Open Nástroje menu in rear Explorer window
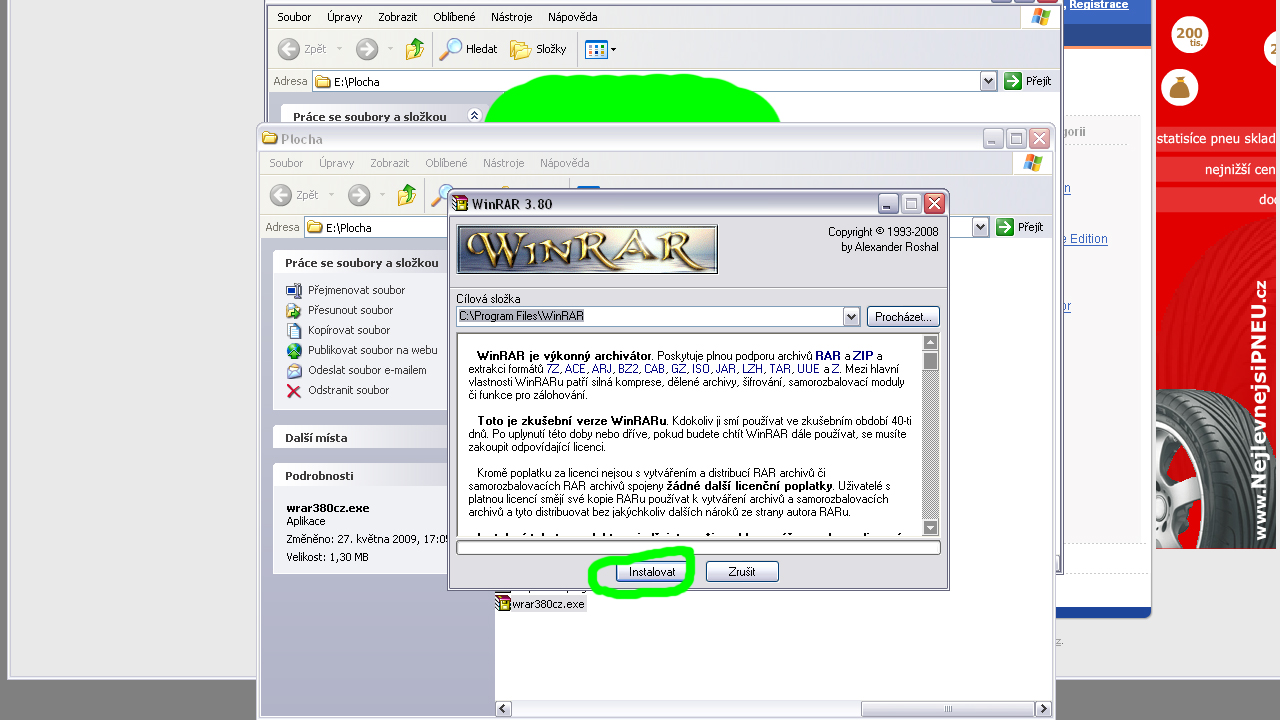The width and height of the screenshot is (1280, 720). tap(511, 17)
